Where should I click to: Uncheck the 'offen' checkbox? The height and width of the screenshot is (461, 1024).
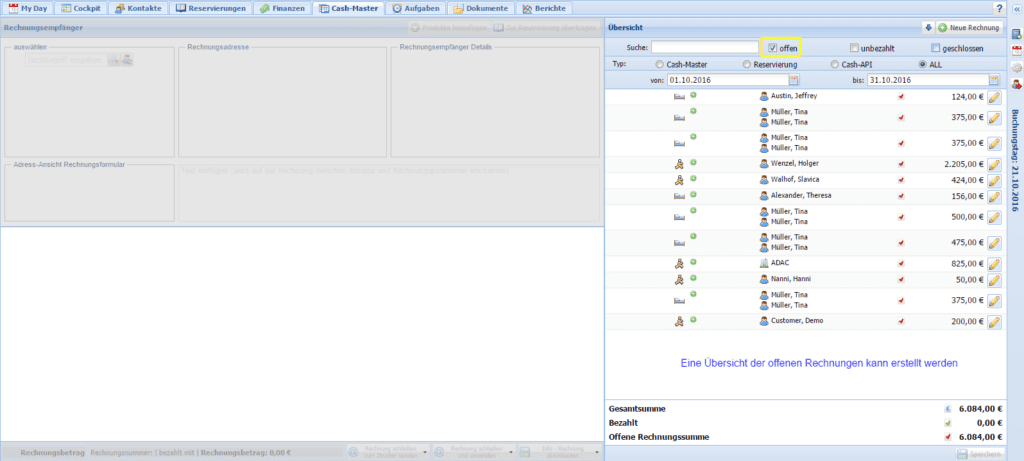(772, 47)
